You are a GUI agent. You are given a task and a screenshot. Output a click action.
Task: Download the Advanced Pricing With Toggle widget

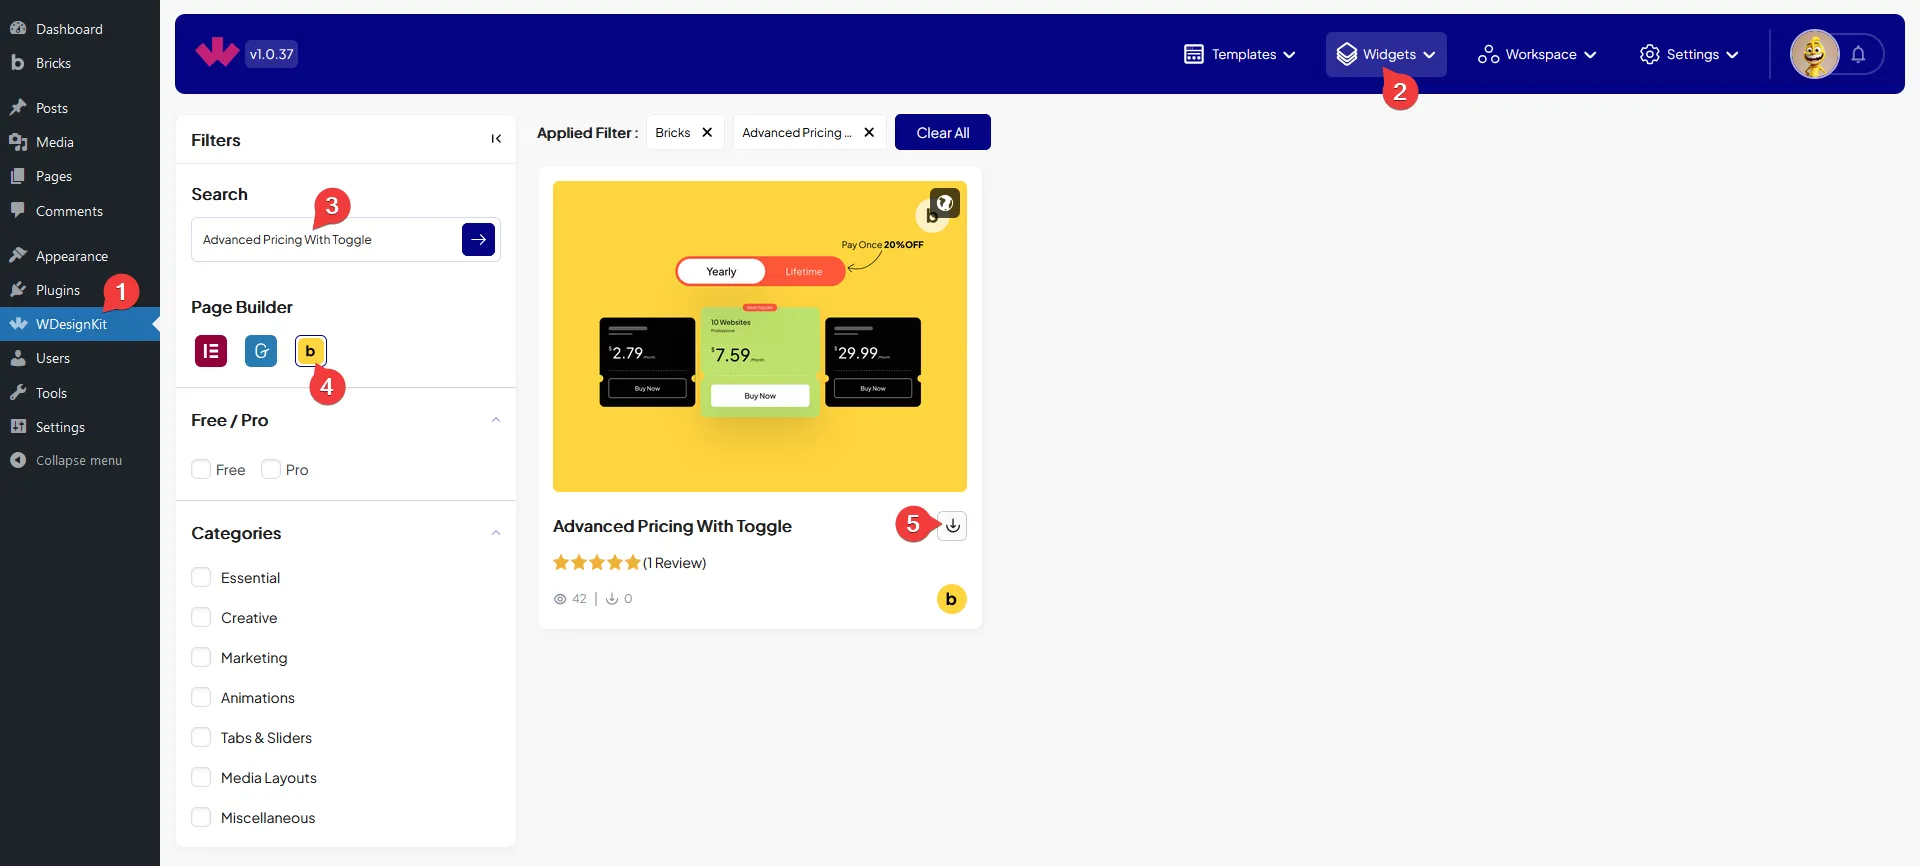(953, 526)
